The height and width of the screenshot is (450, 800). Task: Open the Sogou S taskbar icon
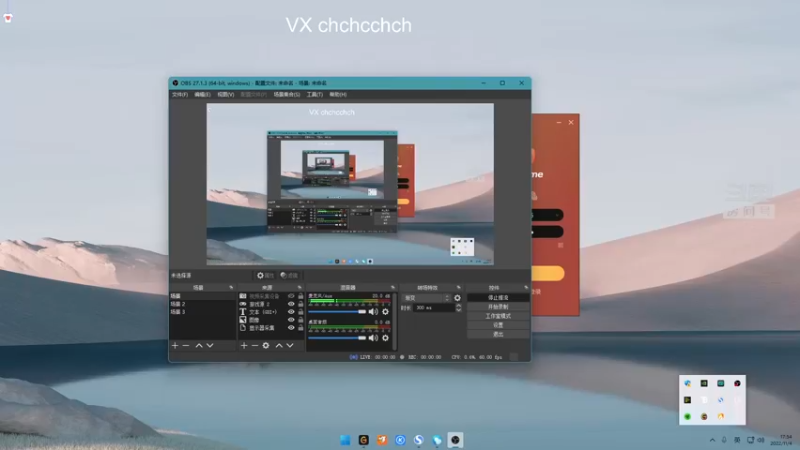[418, 440]
